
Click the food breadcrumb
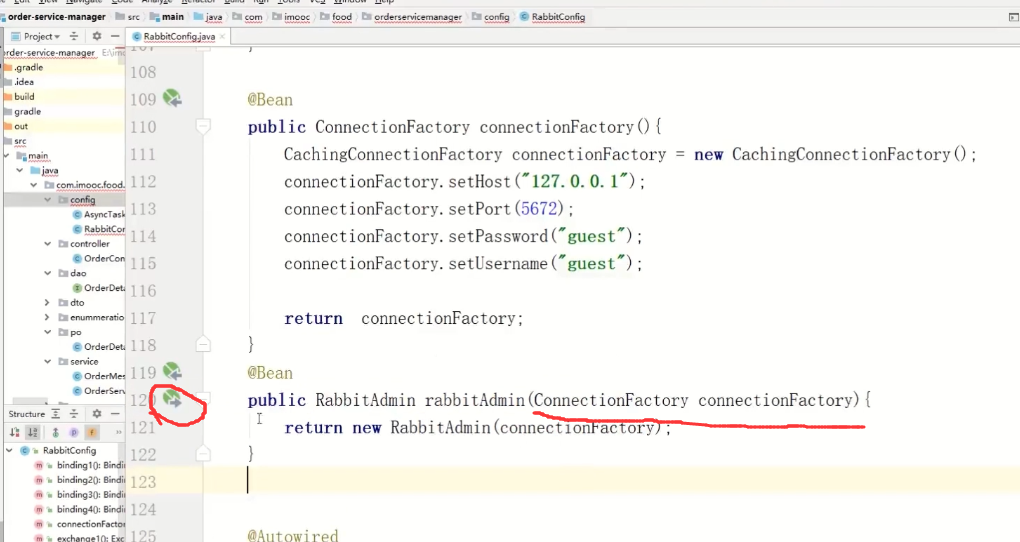[x=336, y=17]
